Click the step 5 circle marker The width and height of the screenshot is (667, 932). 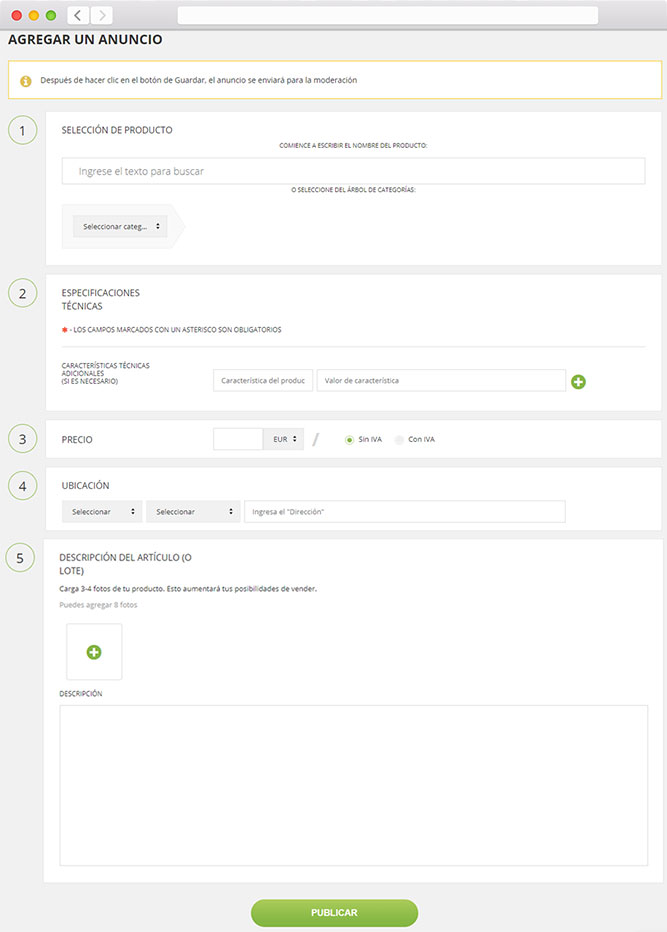click(x=22, y=557)
